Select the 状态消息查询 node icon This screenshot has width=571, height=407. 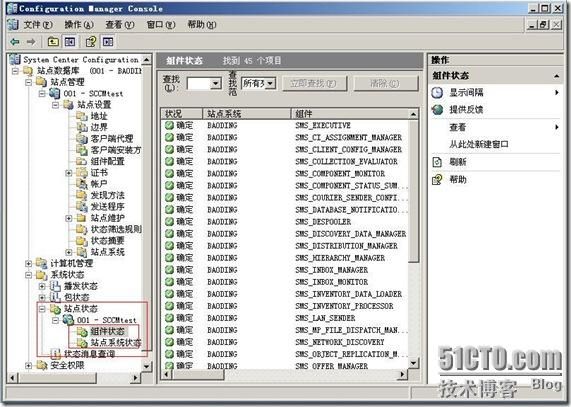55,353
